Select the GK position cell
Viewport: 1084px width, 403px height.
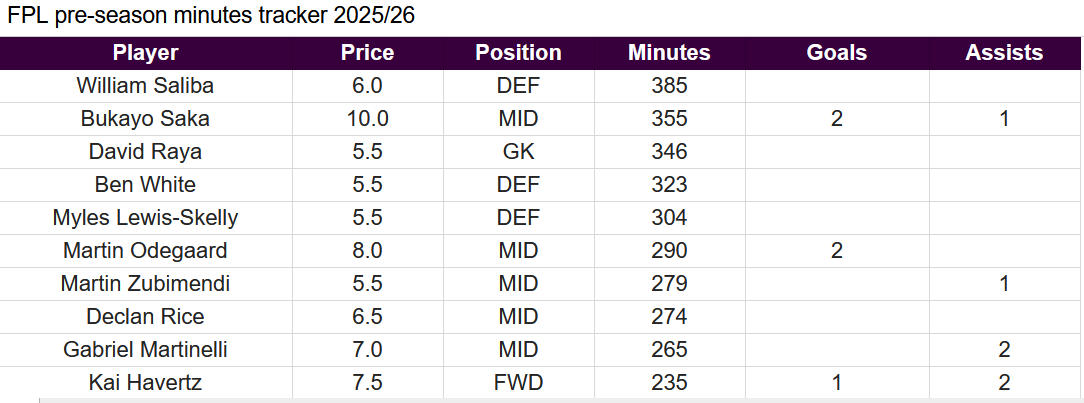(x=518, y=152)
